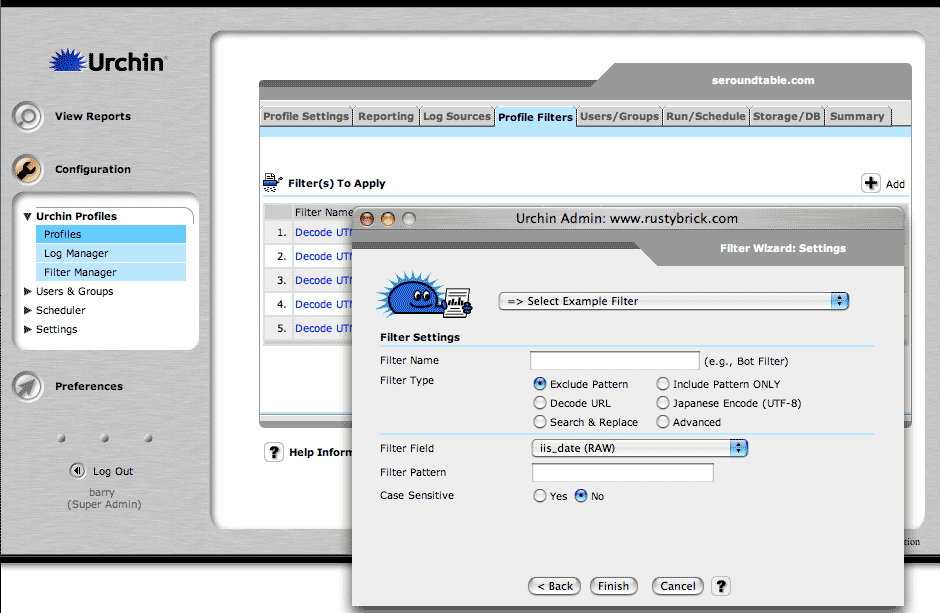Open filter 1 Decode link
The width and height of the screenshot is (940, 613).
coord(323,232)
